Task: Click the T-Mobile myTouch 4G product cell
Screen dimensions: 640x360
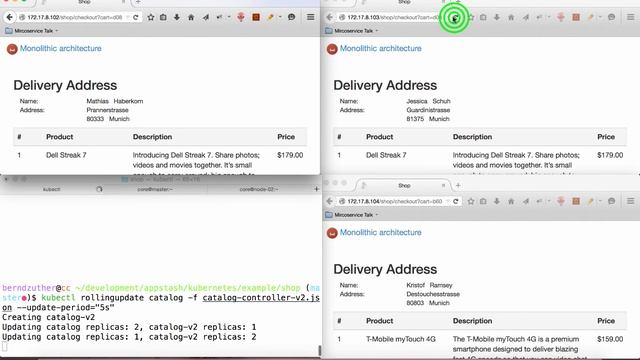Action: click(x=401, y=339)
